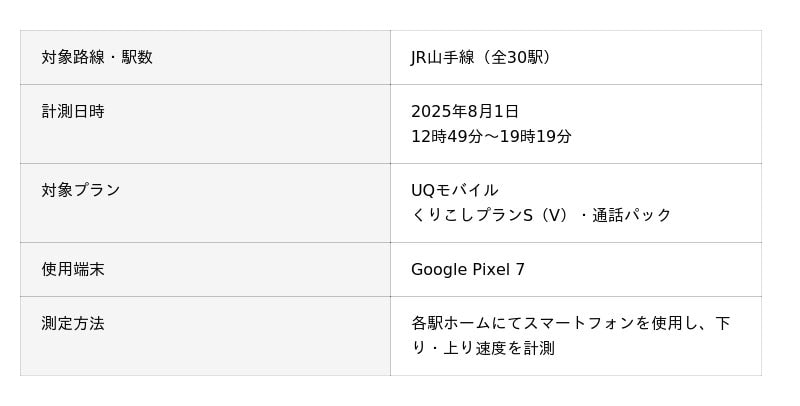This screenshot has width=800, height=406.
Task: Select the date 2025年8月1日
Action: point(465,111)
